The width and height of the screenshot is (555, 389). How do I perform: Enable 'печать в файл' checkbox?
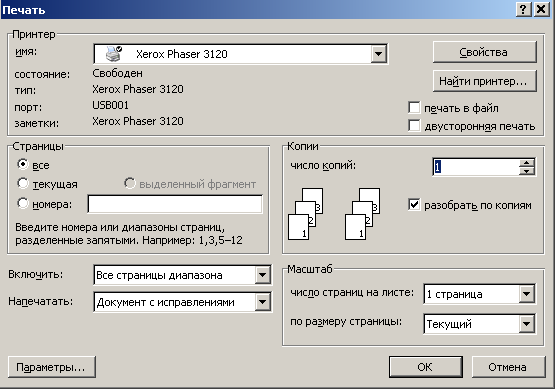[414, 108]
